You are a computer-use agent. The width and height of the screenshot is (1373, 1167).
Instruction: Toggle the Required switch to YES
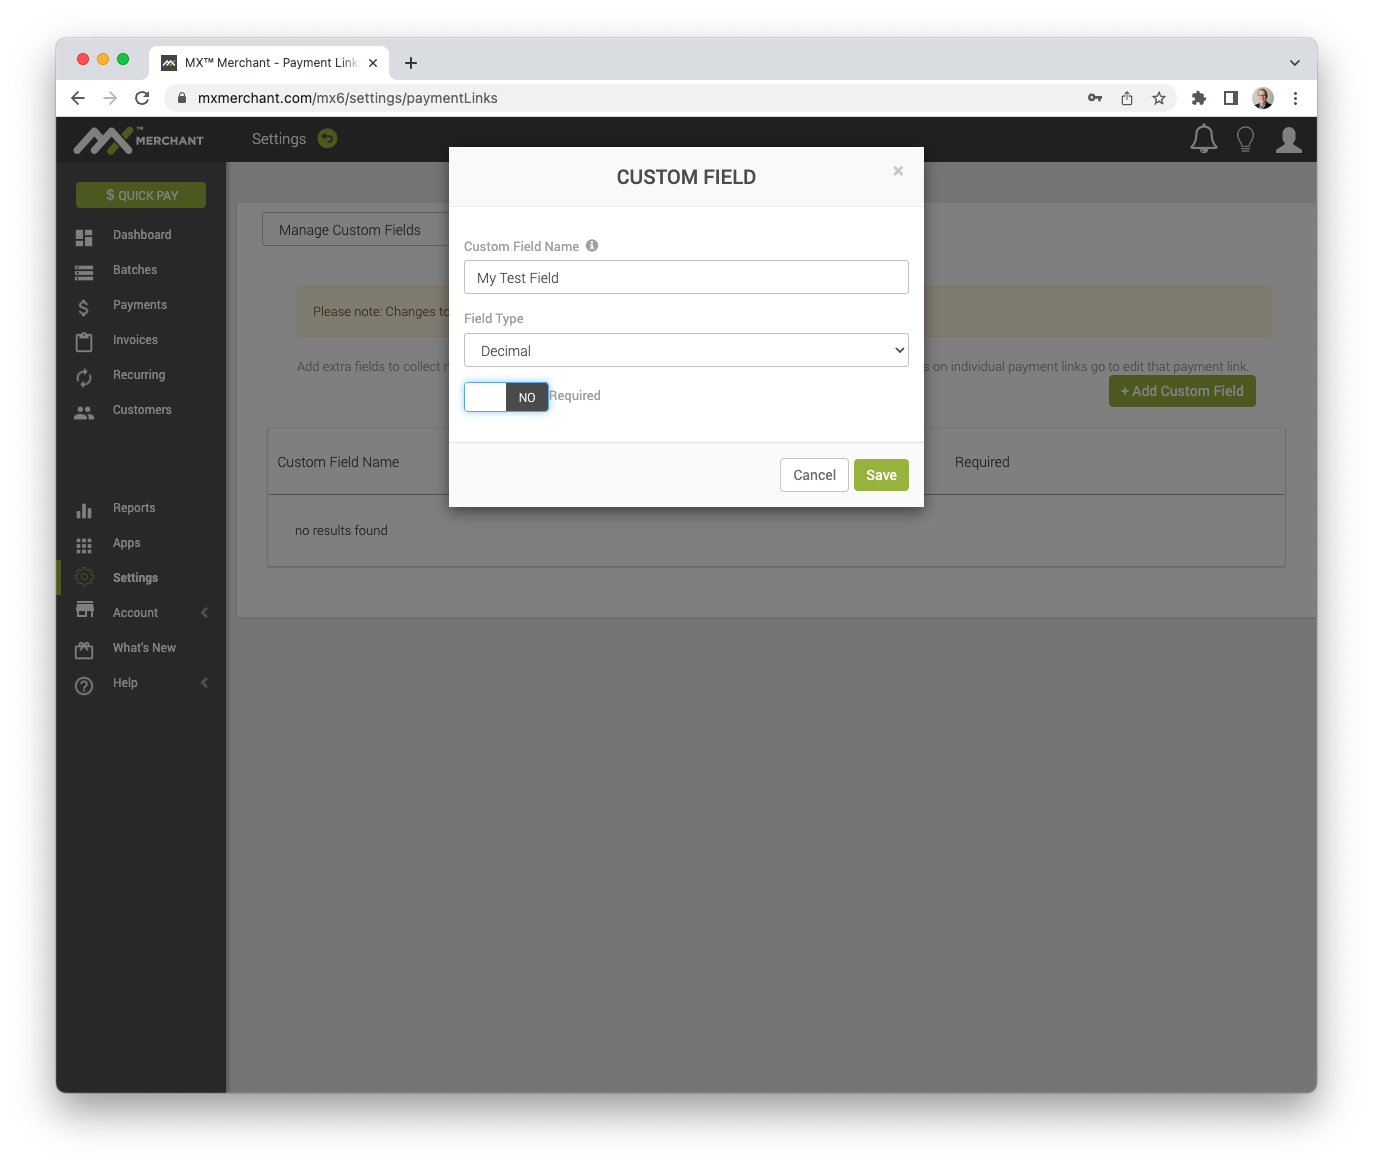(x=506, y=396)
